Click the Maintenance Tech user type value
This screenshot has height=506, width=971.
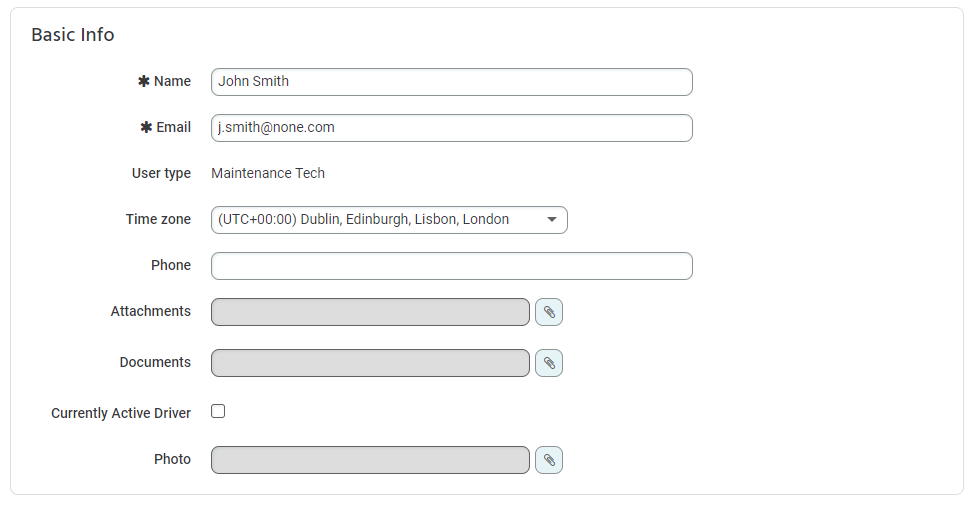click(268, 173)
